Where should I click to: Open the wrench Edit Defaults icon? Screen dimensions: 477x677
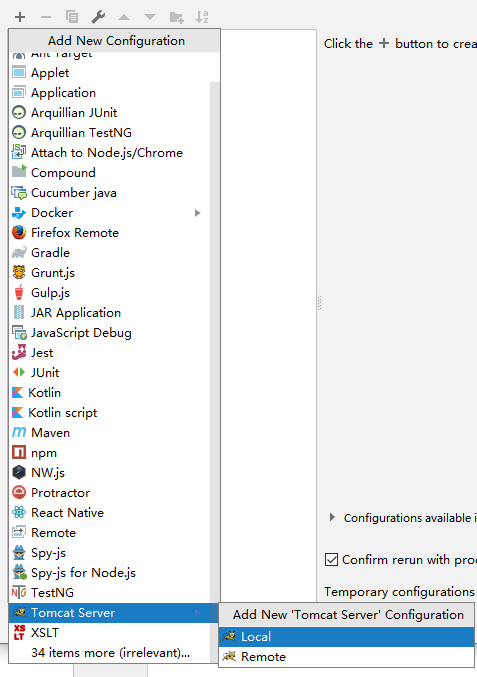point(98,17)
